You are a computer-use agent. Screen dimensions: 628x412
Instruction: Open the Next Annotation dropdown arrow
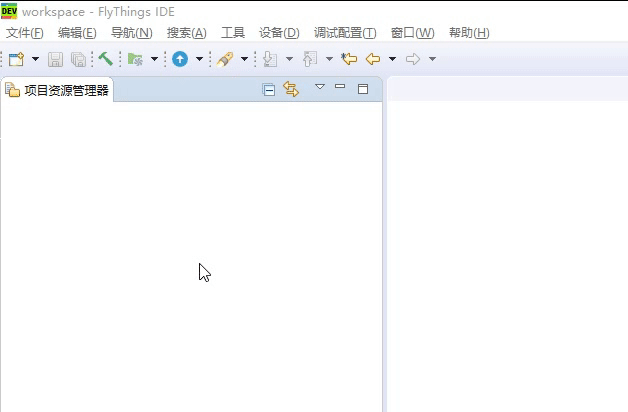tap(289, 59)
